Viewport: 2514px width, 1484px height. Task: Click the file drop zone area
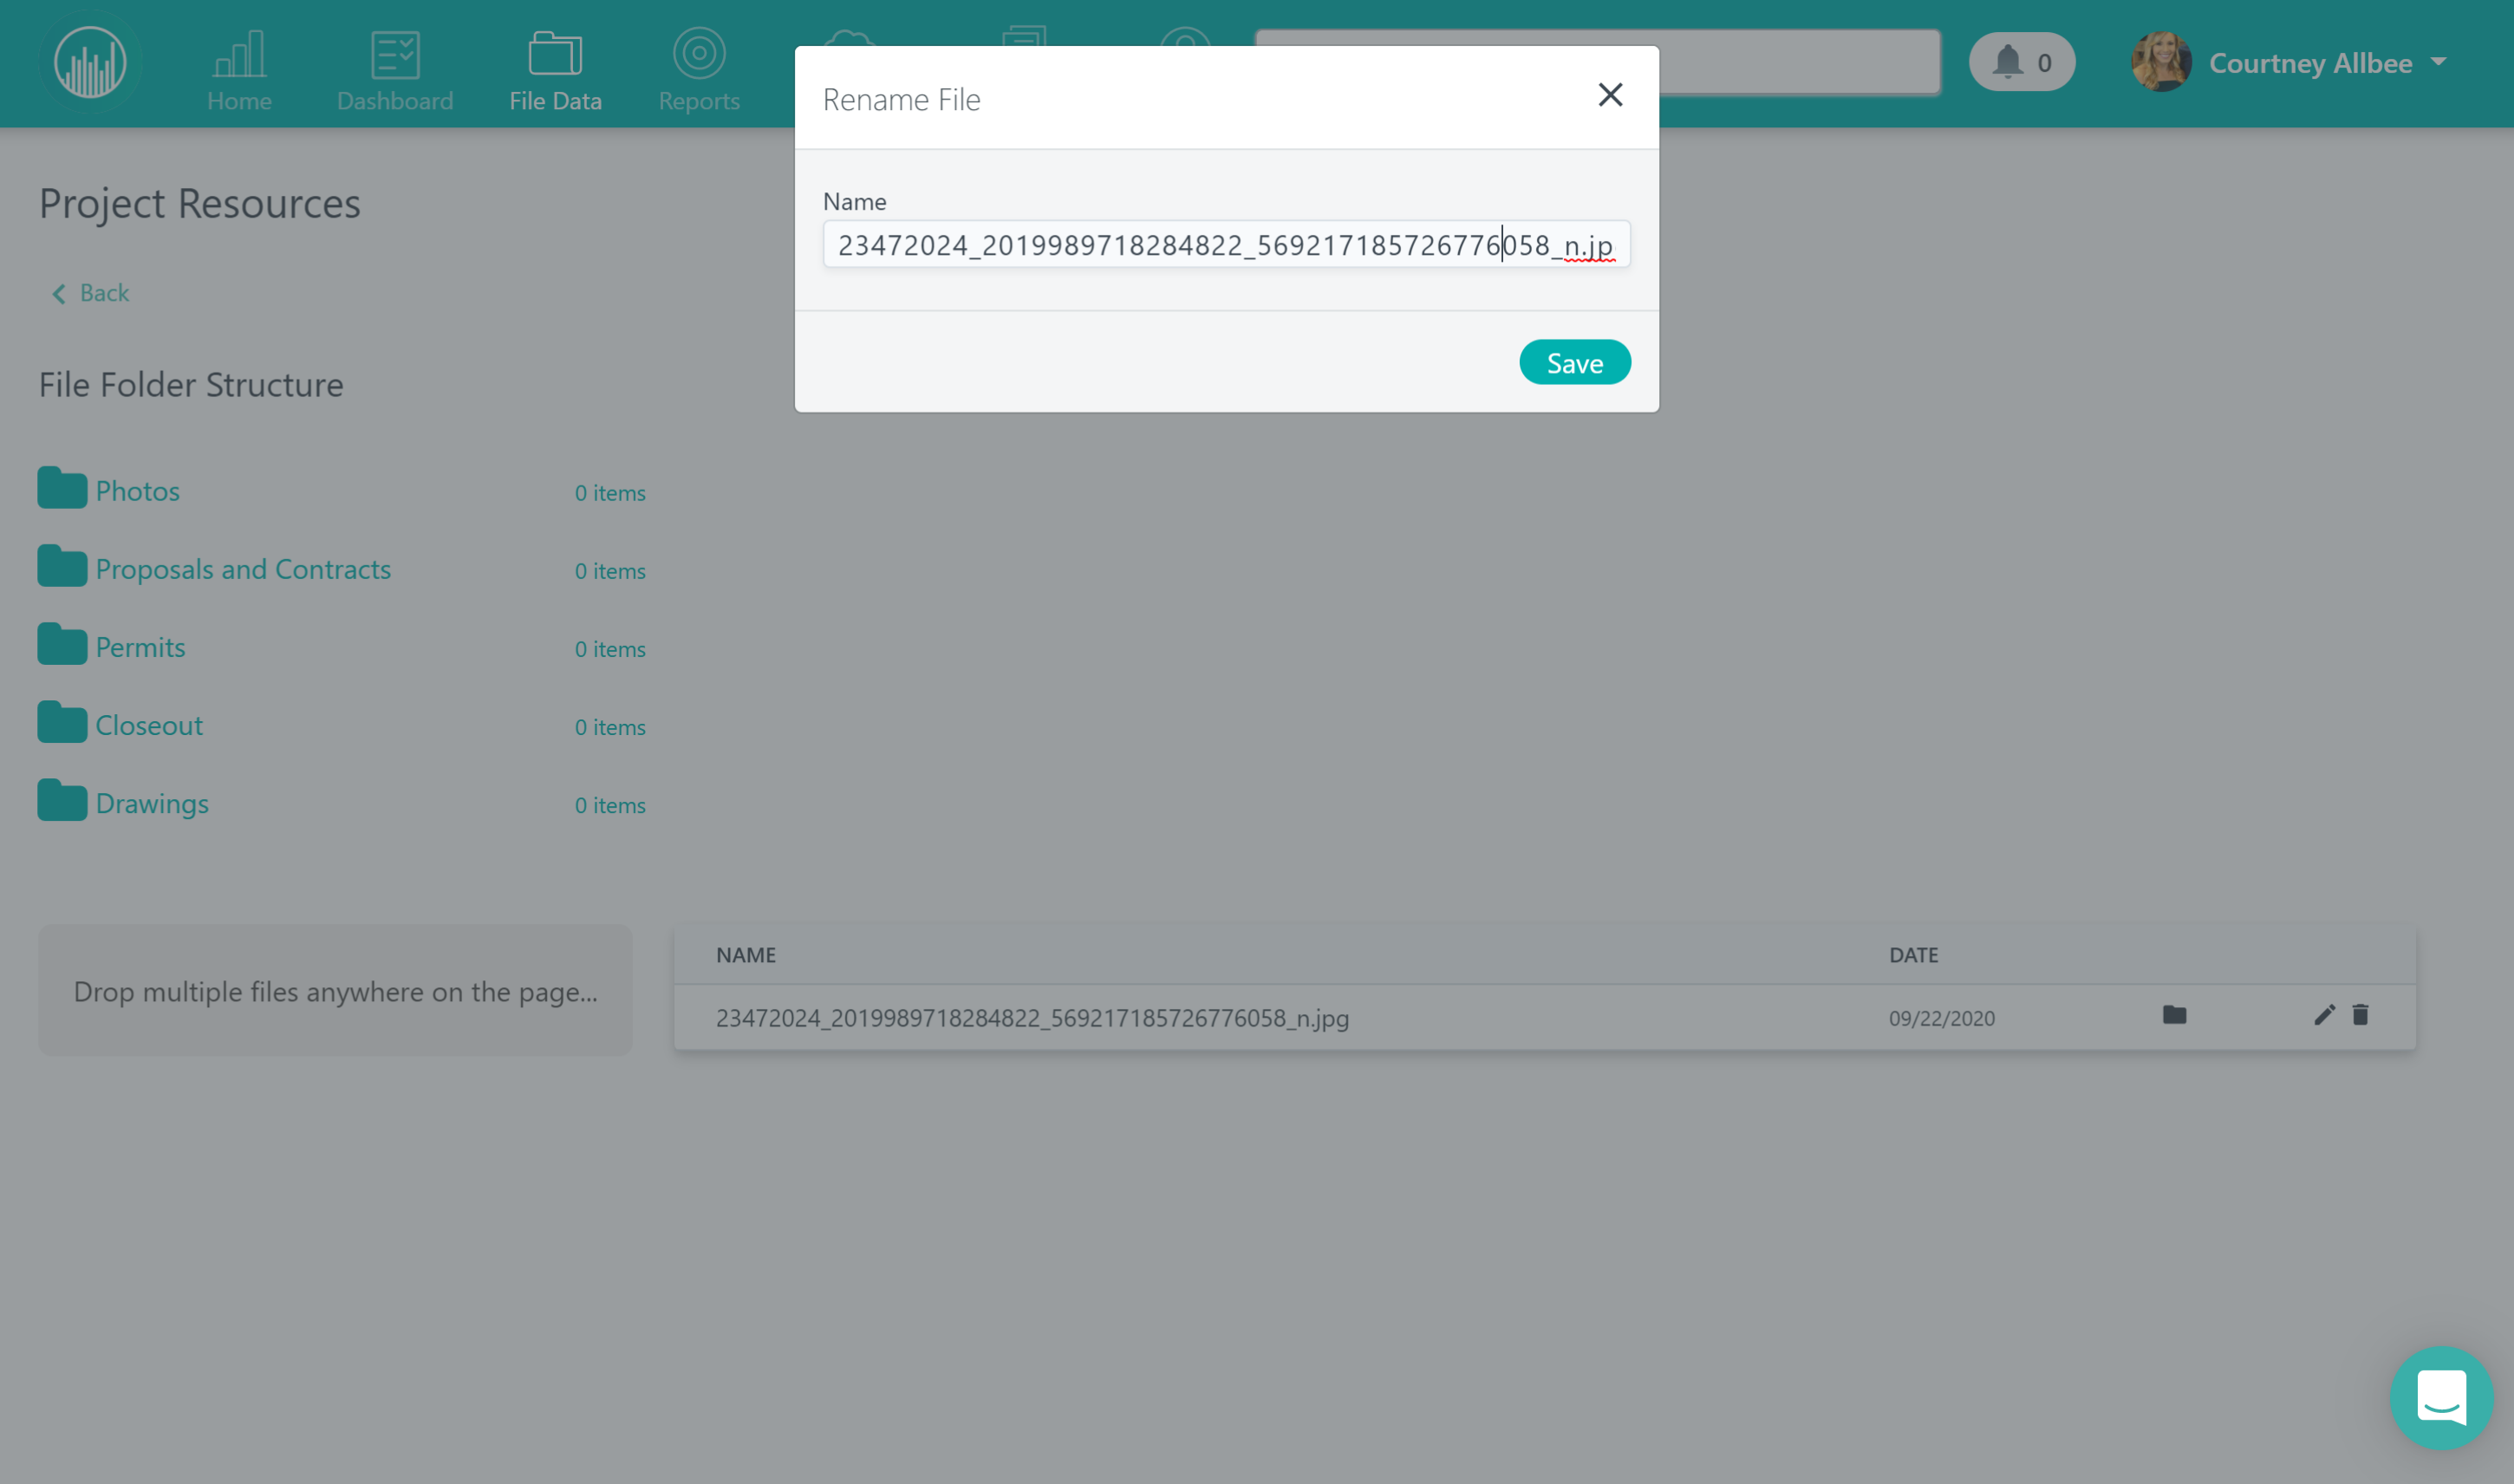335,990
